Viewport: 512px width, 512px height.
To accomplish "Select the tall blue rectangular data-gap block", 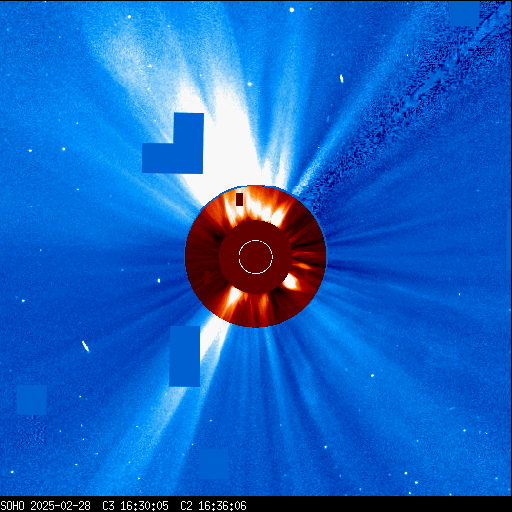I will 185,356.
